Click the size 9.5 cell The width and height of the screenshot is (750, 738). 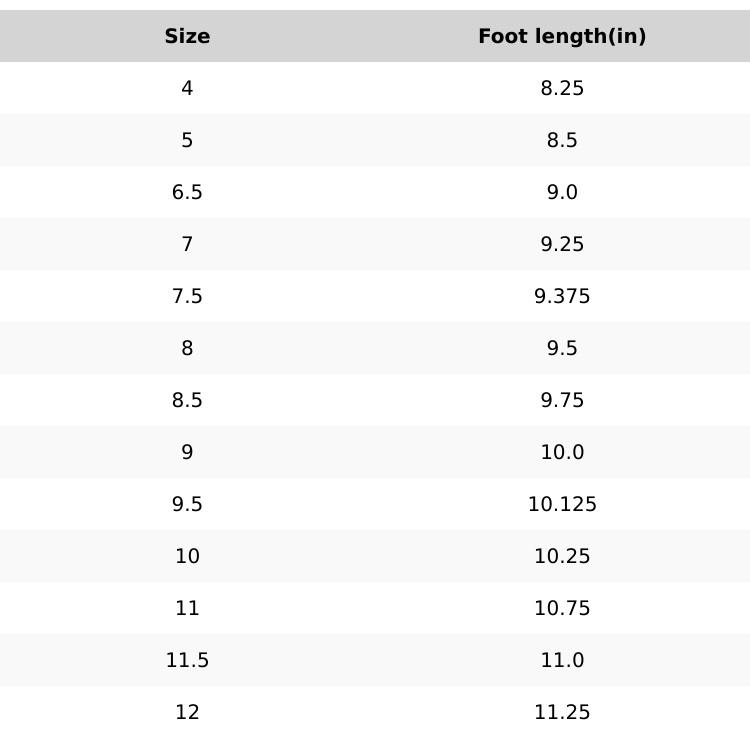coord(187,504)
